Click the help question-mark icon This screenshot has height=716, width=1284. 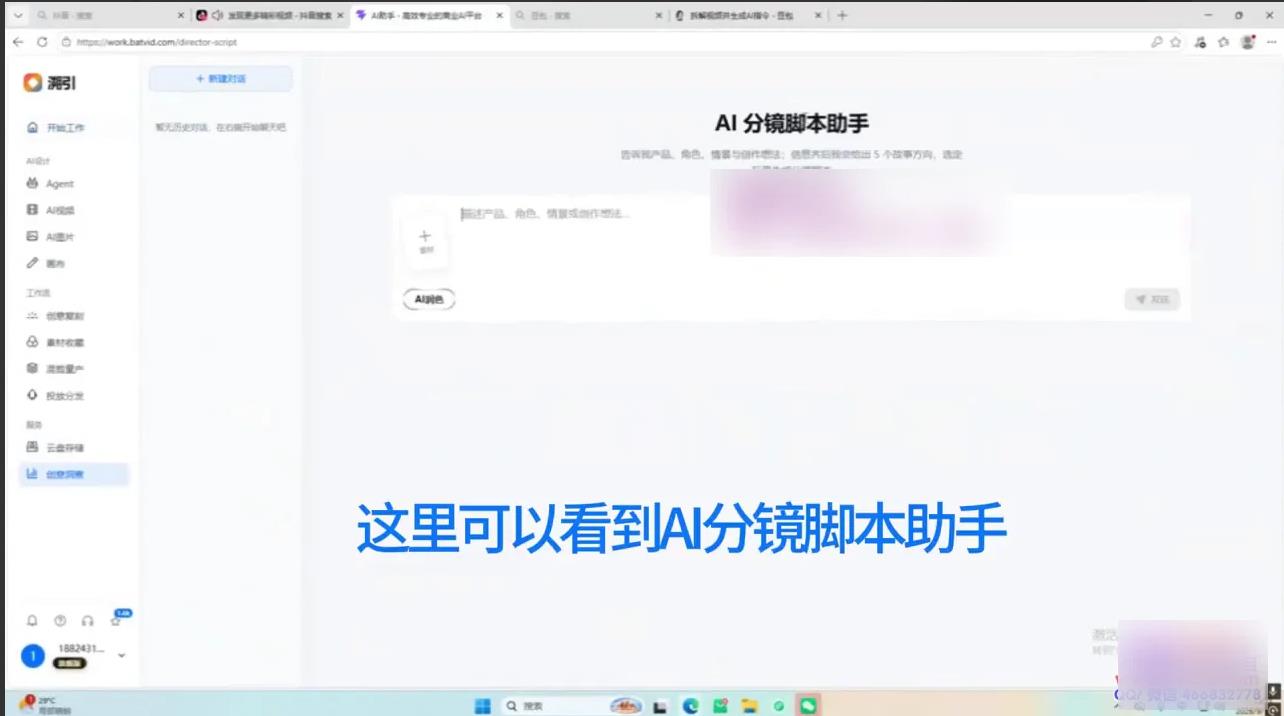[x=60, y=621]
